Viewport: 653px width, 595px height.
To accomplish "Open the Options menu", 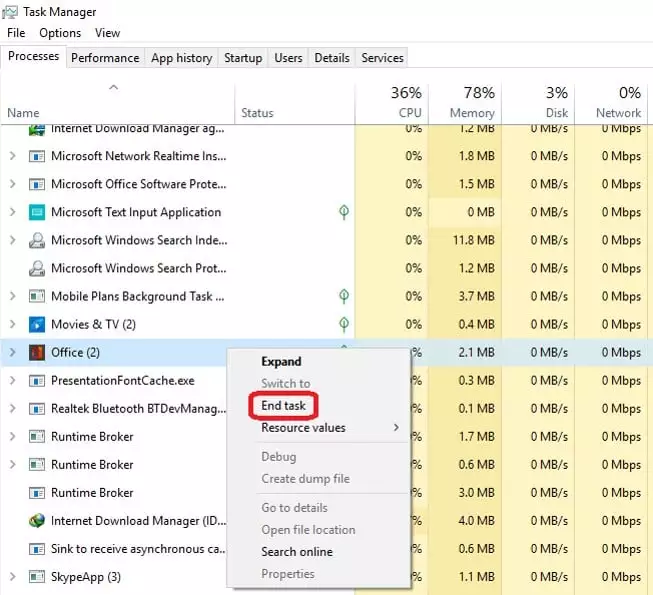I will [60, 33].
